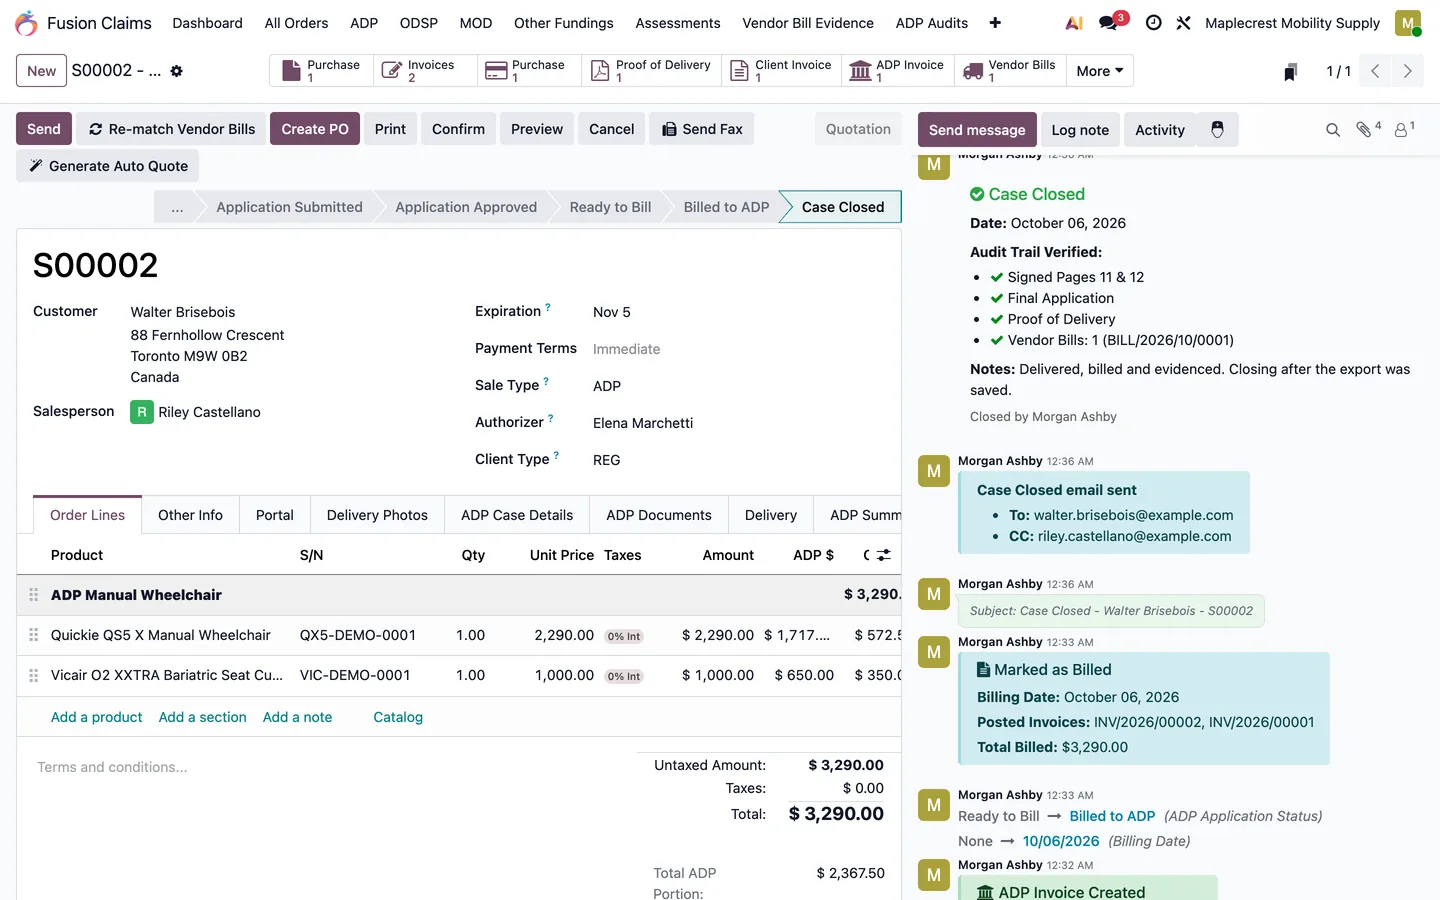Click the Terms and conditions text field
Screen dimensions: 1440x900
(x=112, y=767)
